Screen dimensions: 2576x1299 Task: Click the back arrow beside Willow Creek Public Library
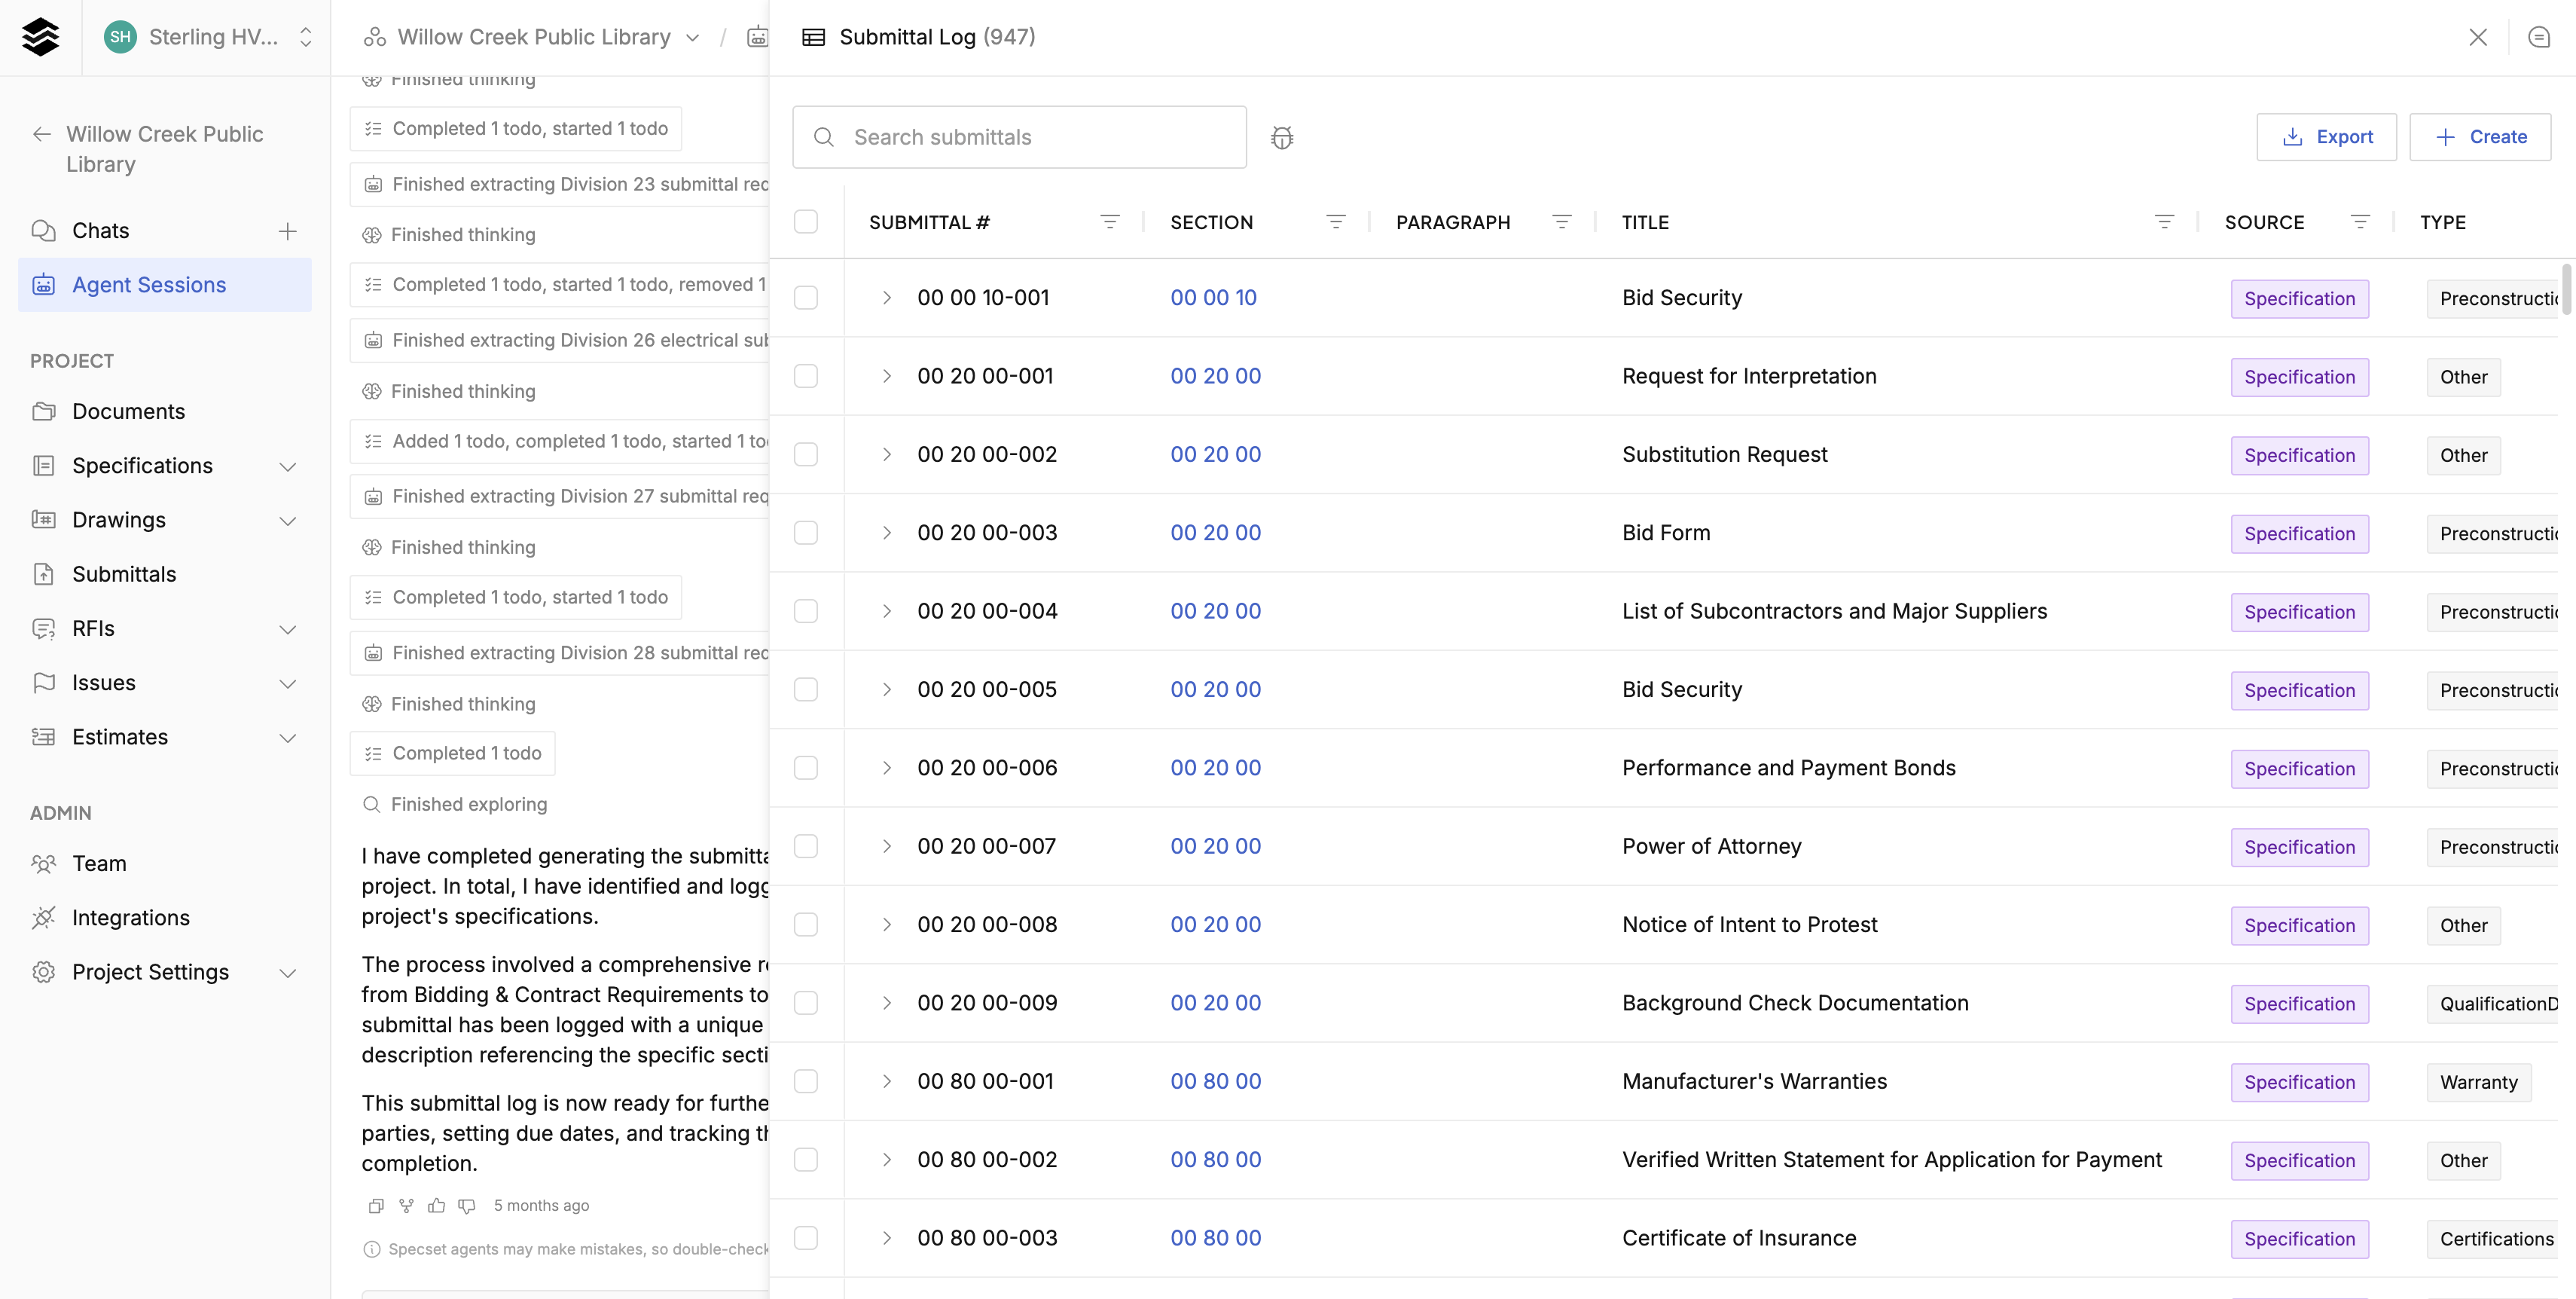tap(41, 134)
